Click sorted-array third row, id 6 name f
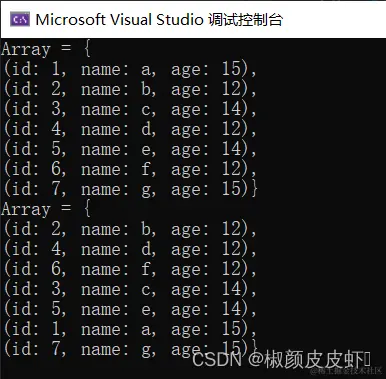 (130, 269)
